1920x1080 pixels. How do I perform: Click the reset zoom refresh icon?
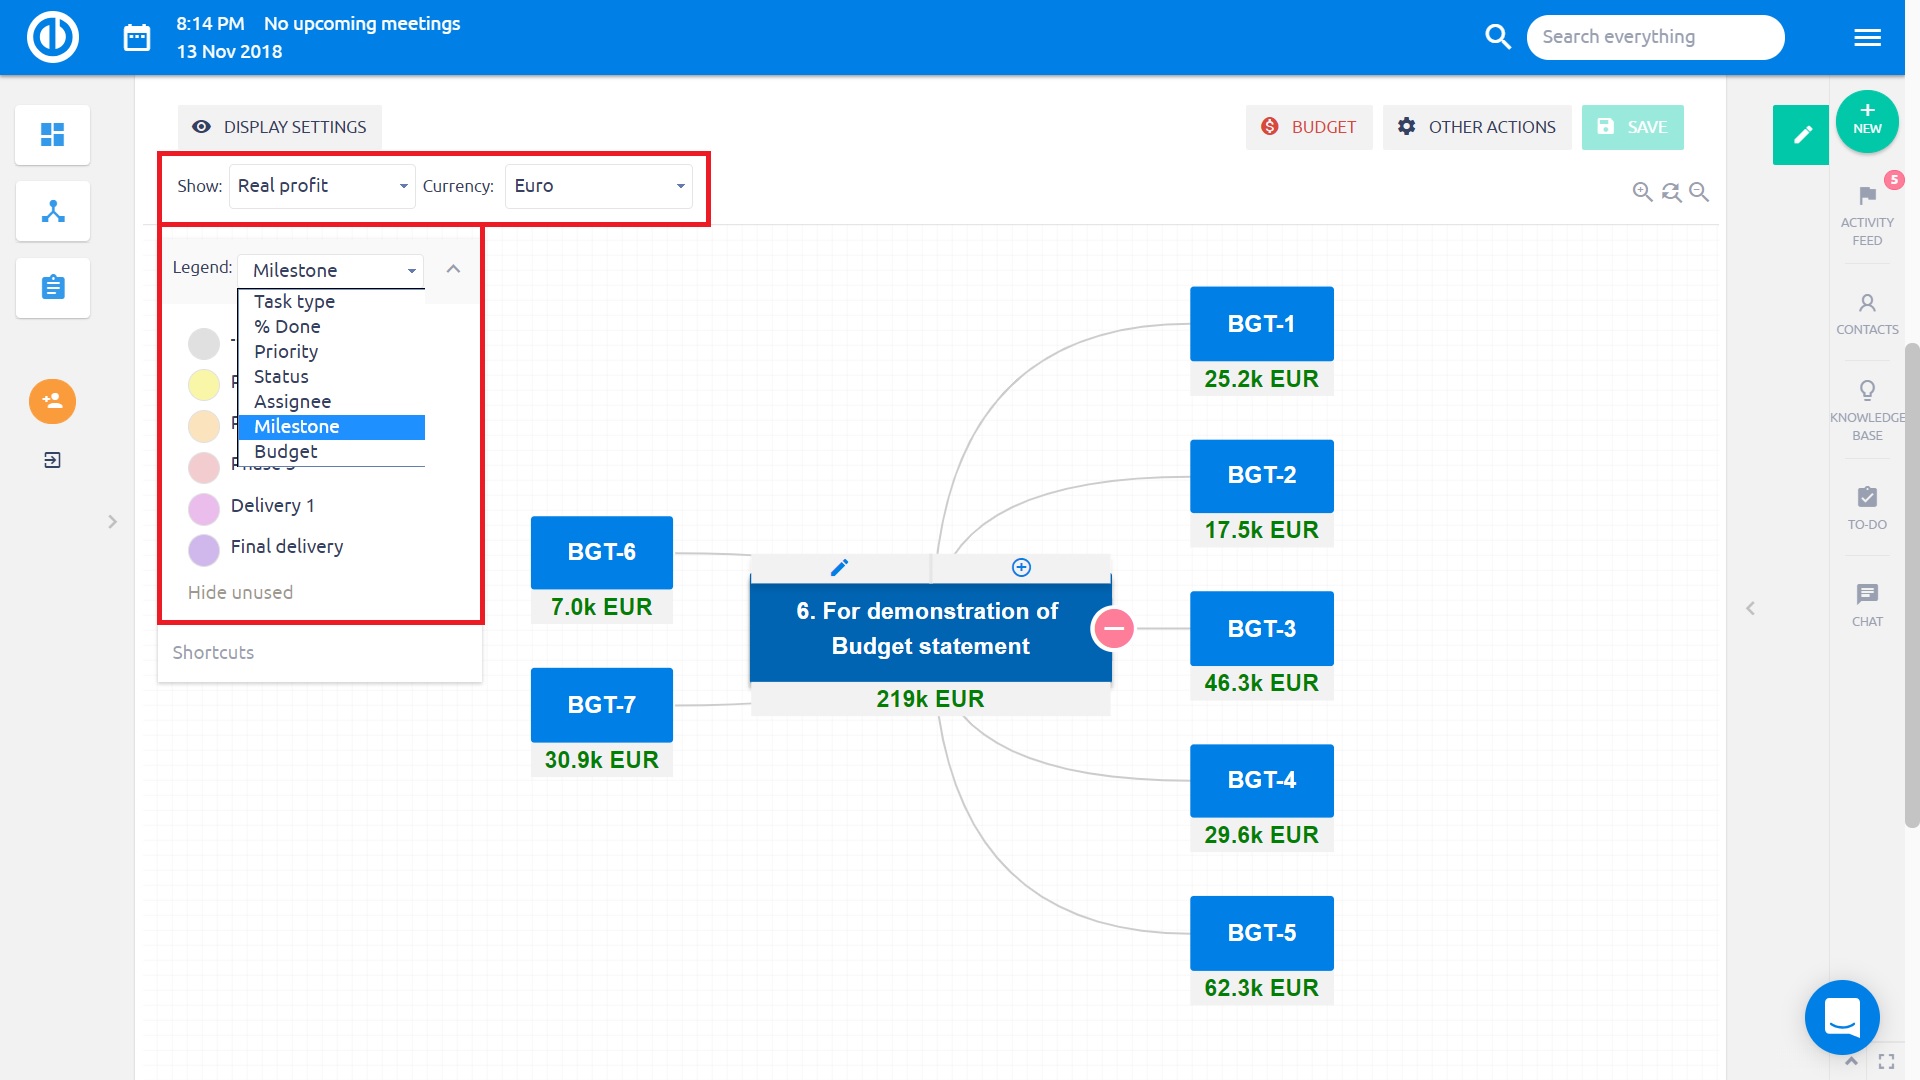click(1671, 191)
